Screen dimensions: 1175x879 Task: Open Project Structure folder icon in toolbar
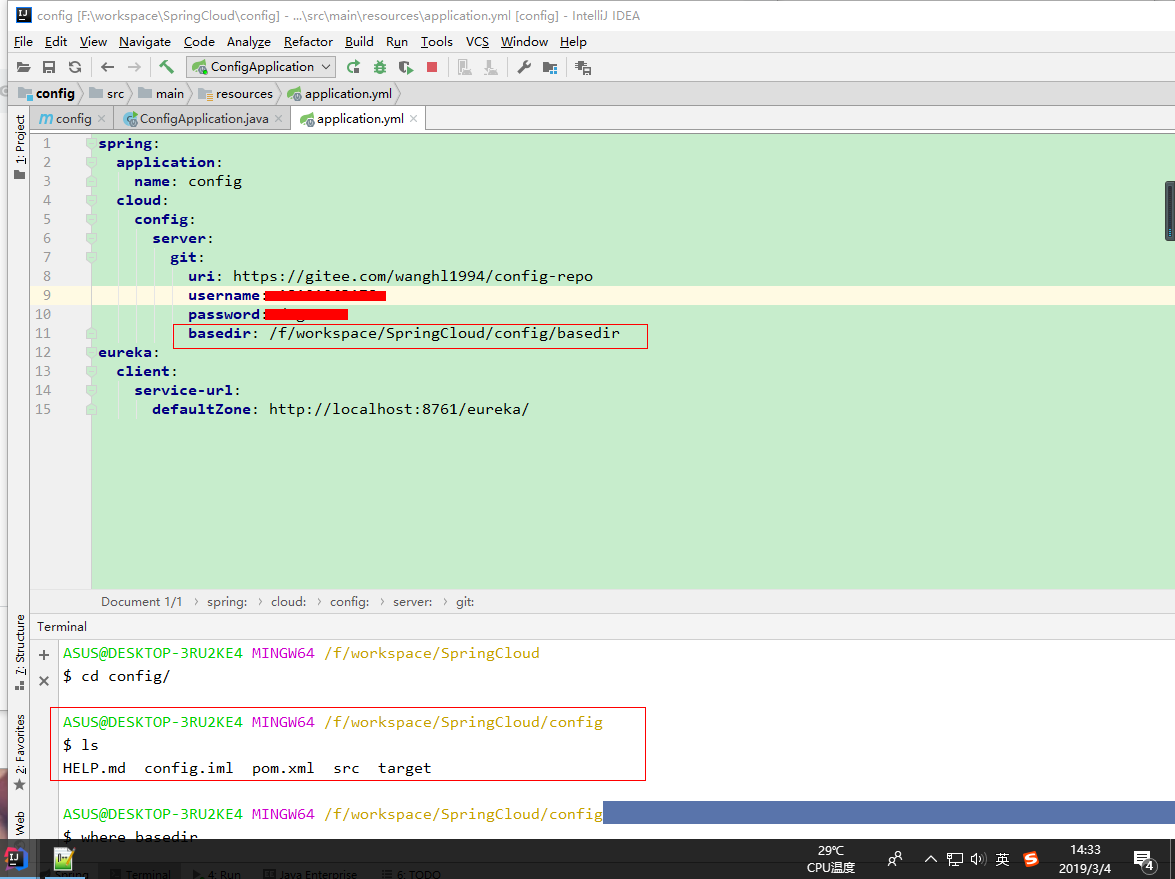pyautogui.click(x=549, y=67)
